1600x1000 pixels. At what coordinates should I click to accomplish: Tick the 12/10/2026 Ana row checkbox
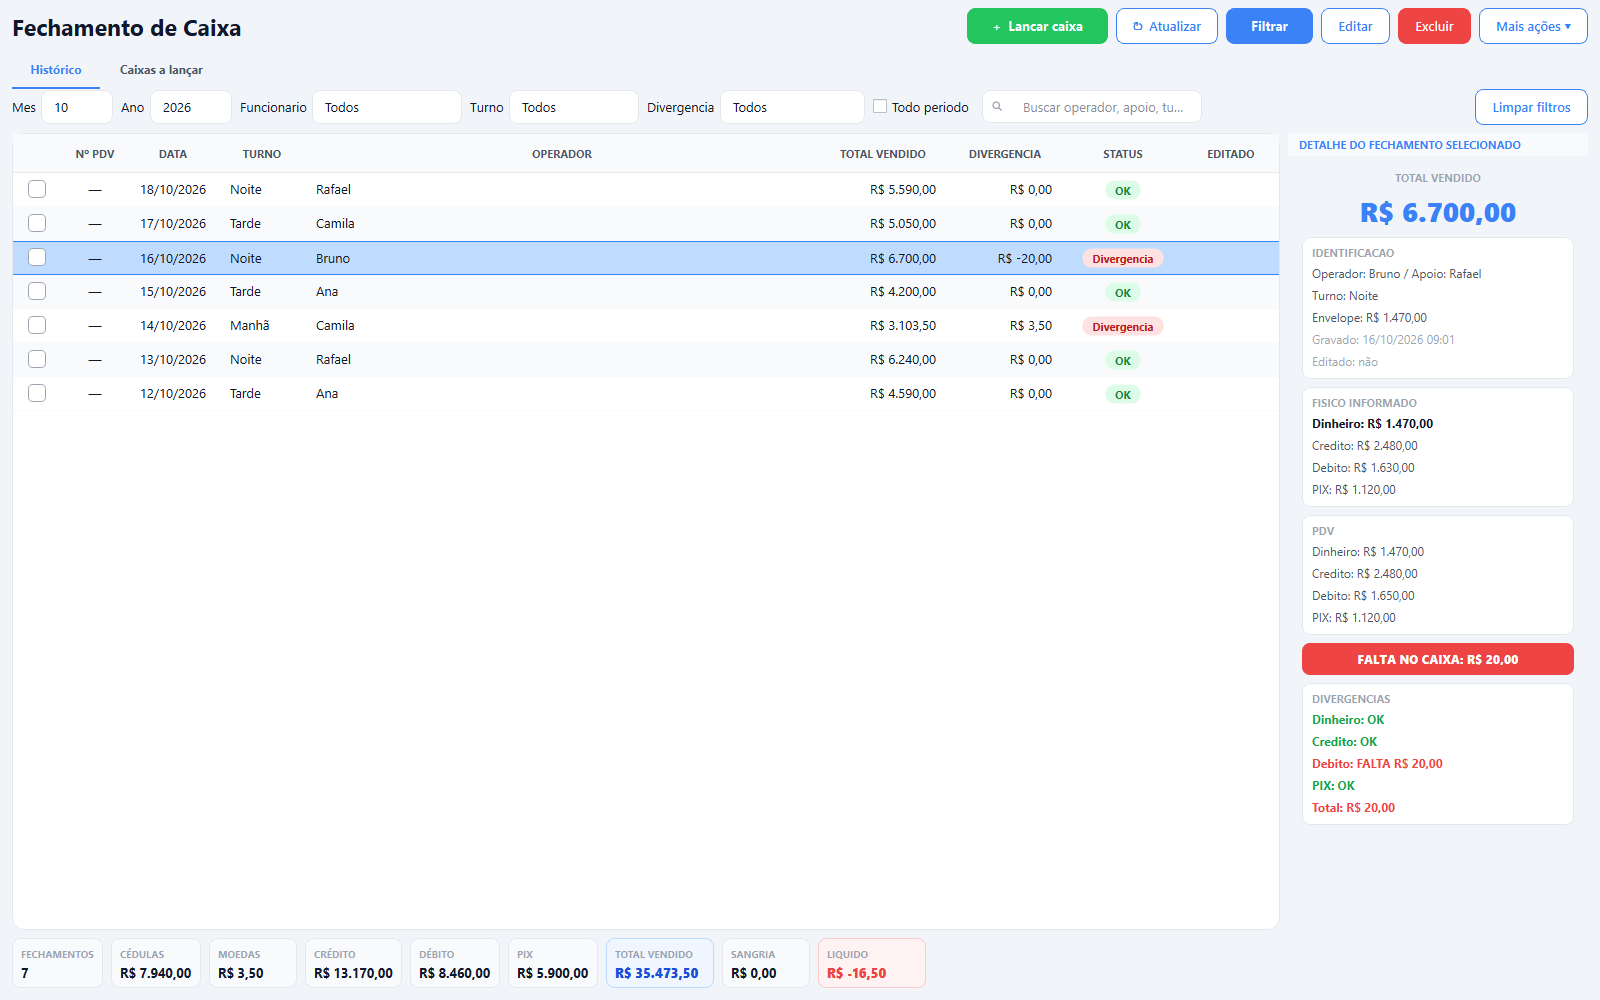(x=37, y=393)
